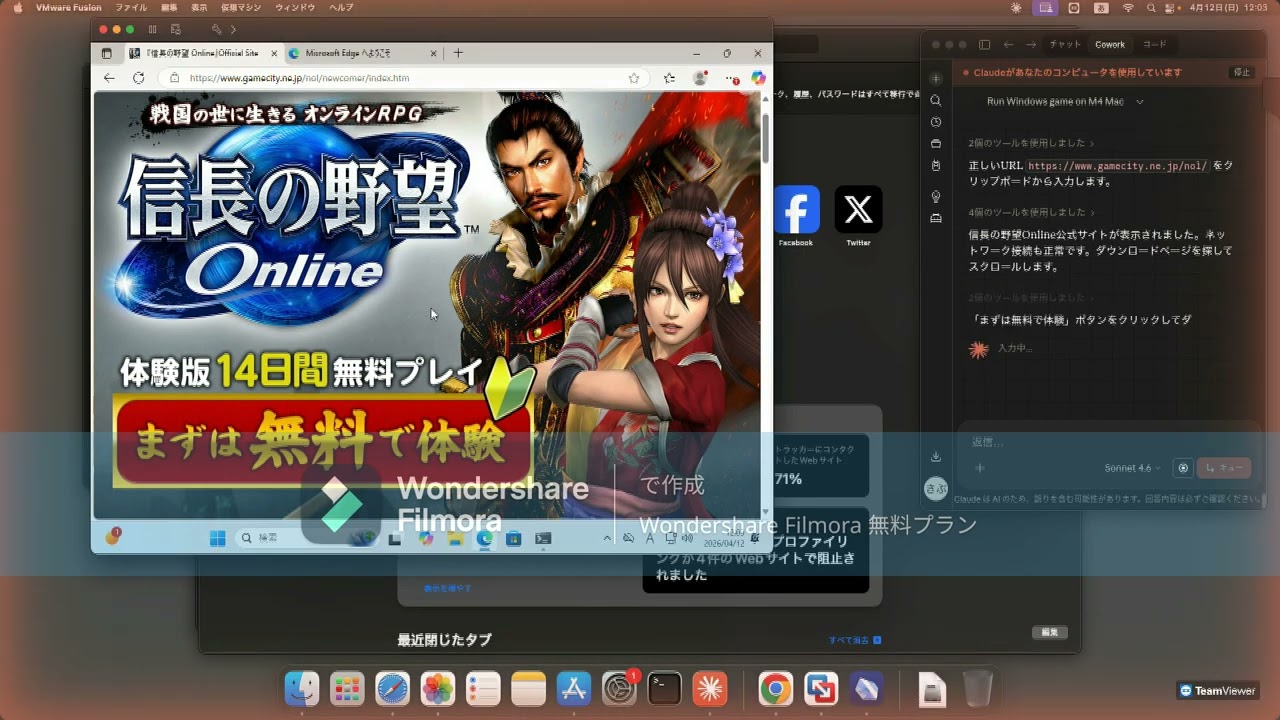Toggle Claude sidebar panel icon
This screenshot has width=1280, height=720.
(x=984, y=45)
